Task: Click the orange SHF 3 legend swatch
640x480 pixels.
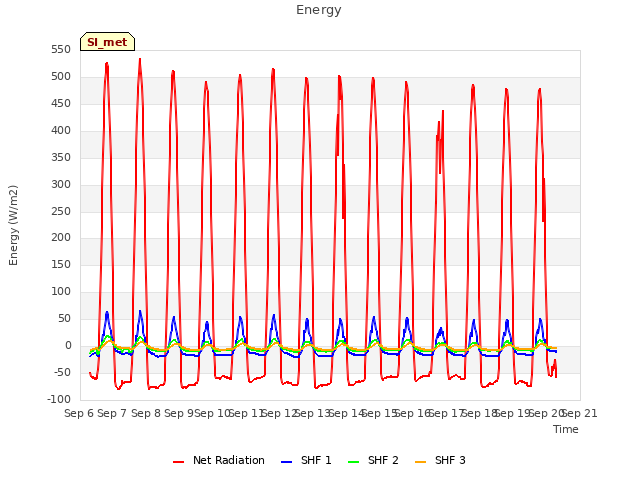Action: 420,462
